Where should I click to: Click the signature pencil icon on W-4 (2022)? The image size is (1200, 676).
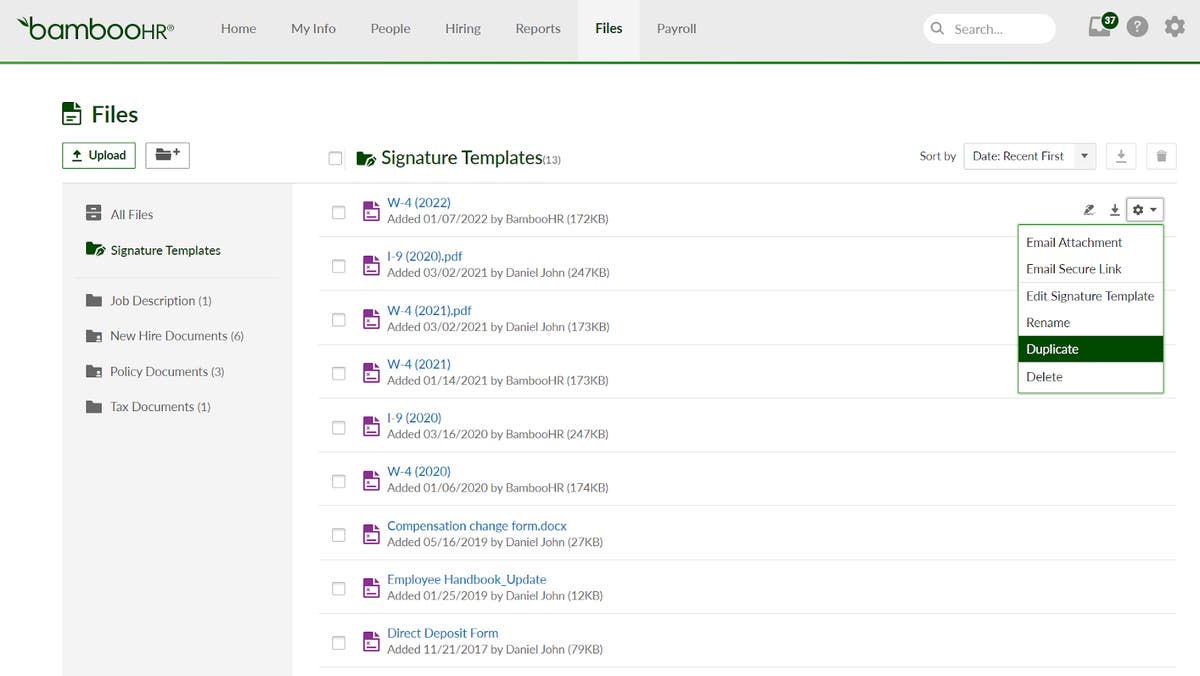[1089, 210]
